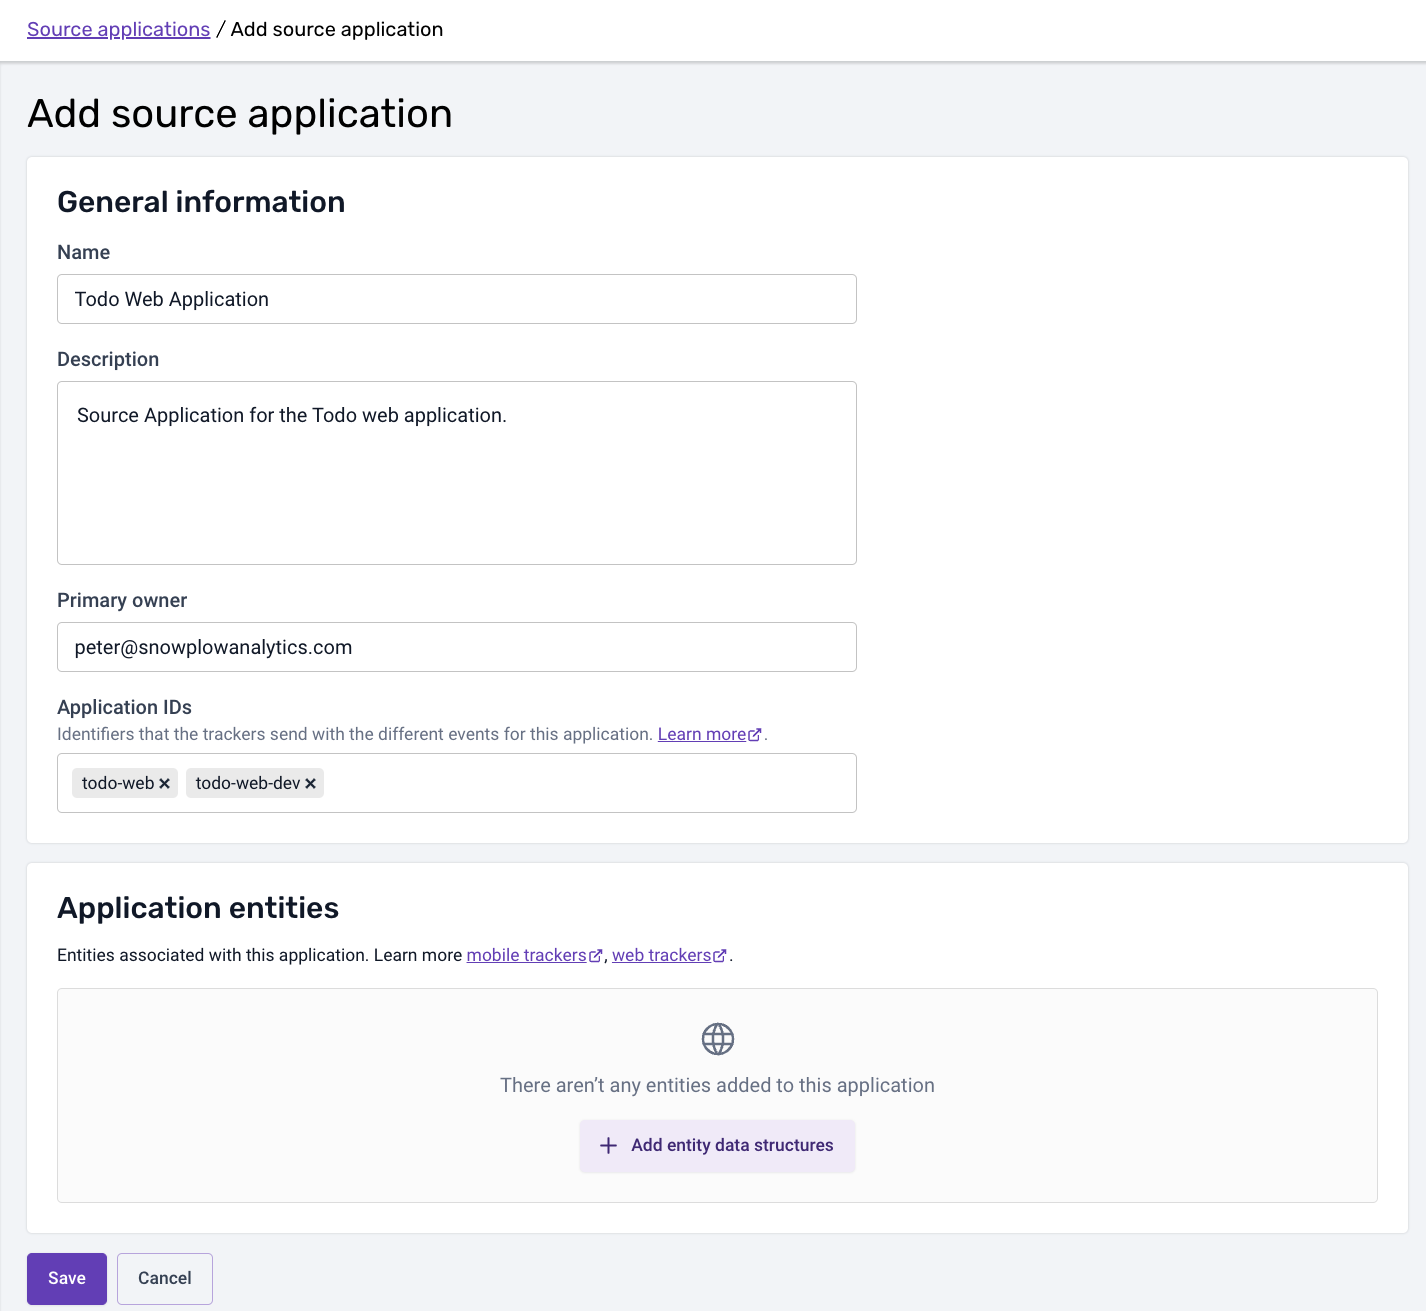This screenshot has height=1311, width=1426.
Task: Open the Learn more link
Action: pyautogui.click(x=702, y=734)
